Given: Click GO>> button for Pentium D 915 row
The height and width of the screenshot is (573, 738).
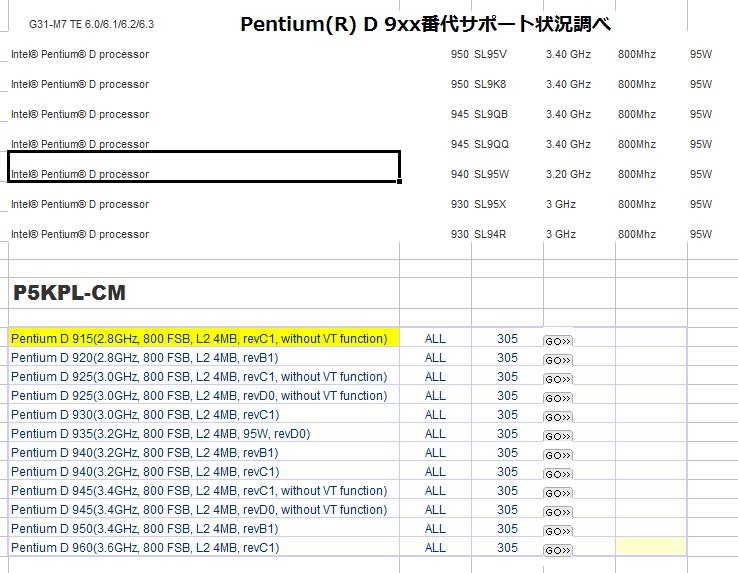Looking at the screenshot, I should 558,341.
